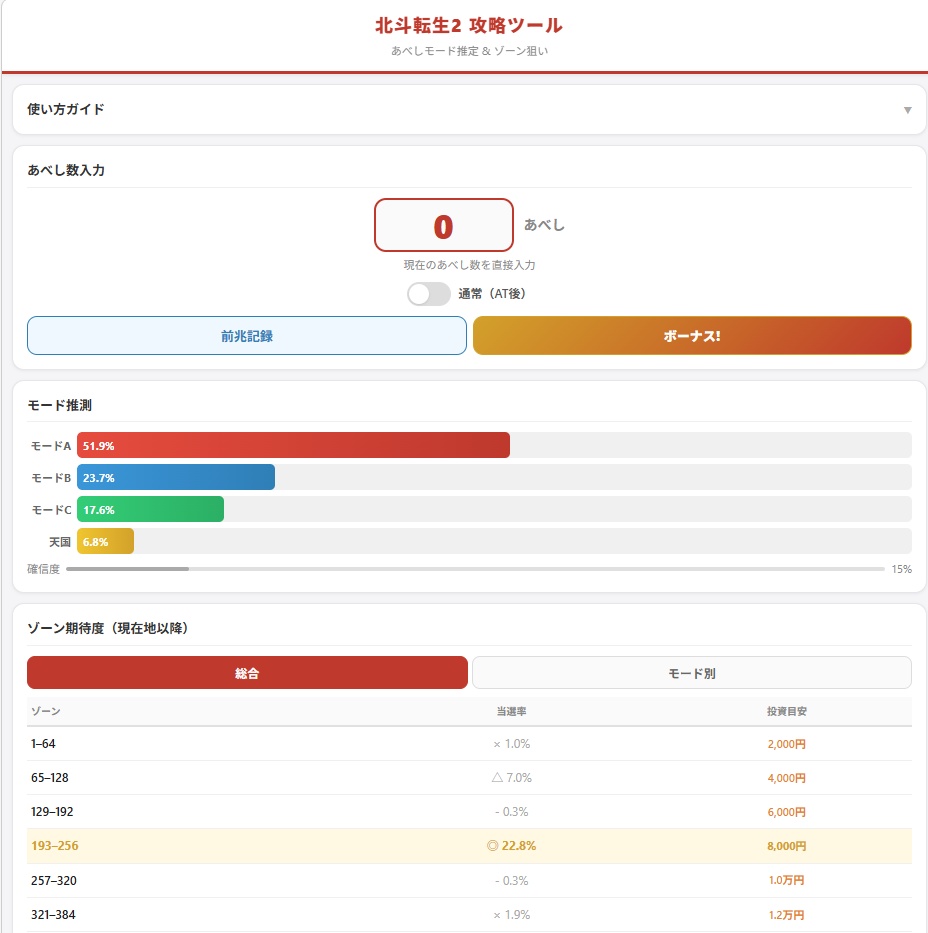Click the 北斗転生2 攻略ツール title
The width and height of the screenshot is (928, 933).
(x=469, y=26)
